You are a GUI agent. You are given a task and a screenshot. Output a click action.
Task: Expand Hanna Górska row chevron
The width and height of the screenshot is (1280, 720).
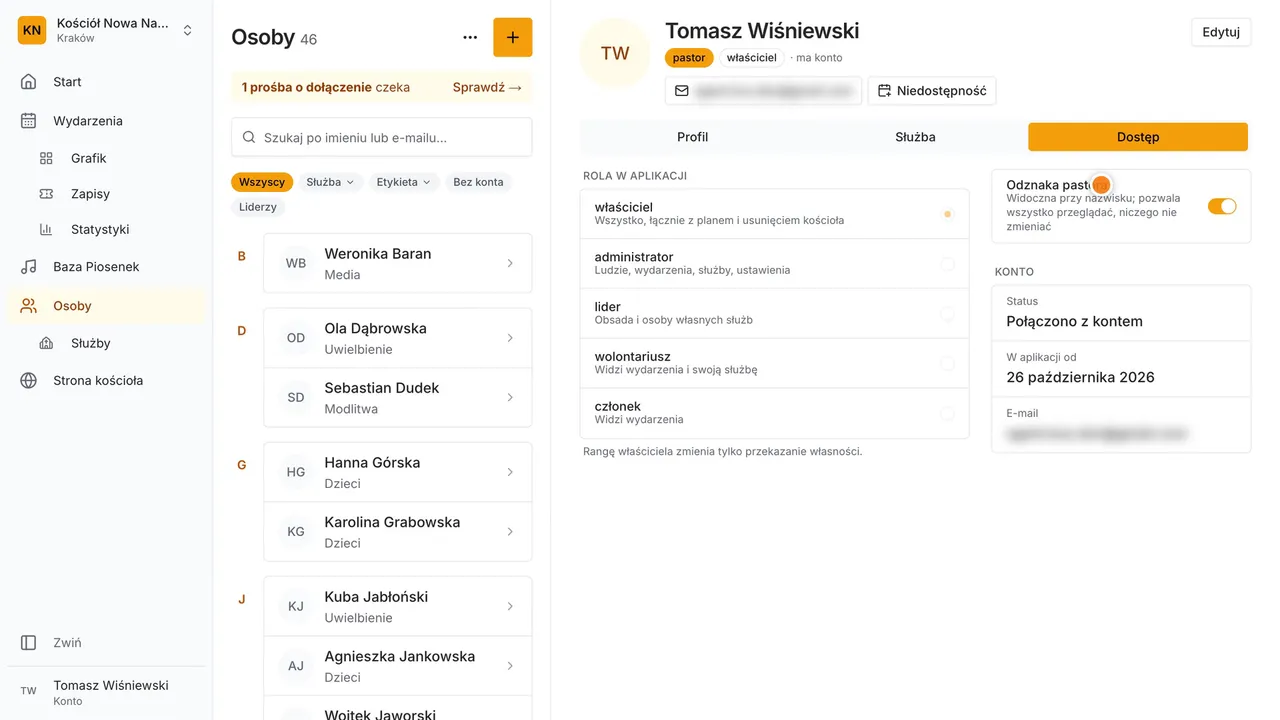(510, 472)
